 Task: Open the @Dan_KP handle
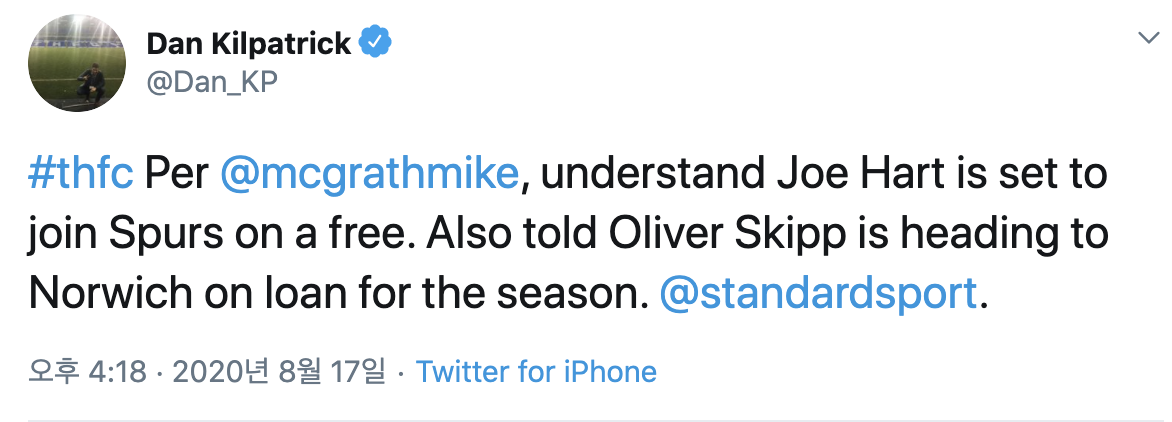[x=210, y=83]
